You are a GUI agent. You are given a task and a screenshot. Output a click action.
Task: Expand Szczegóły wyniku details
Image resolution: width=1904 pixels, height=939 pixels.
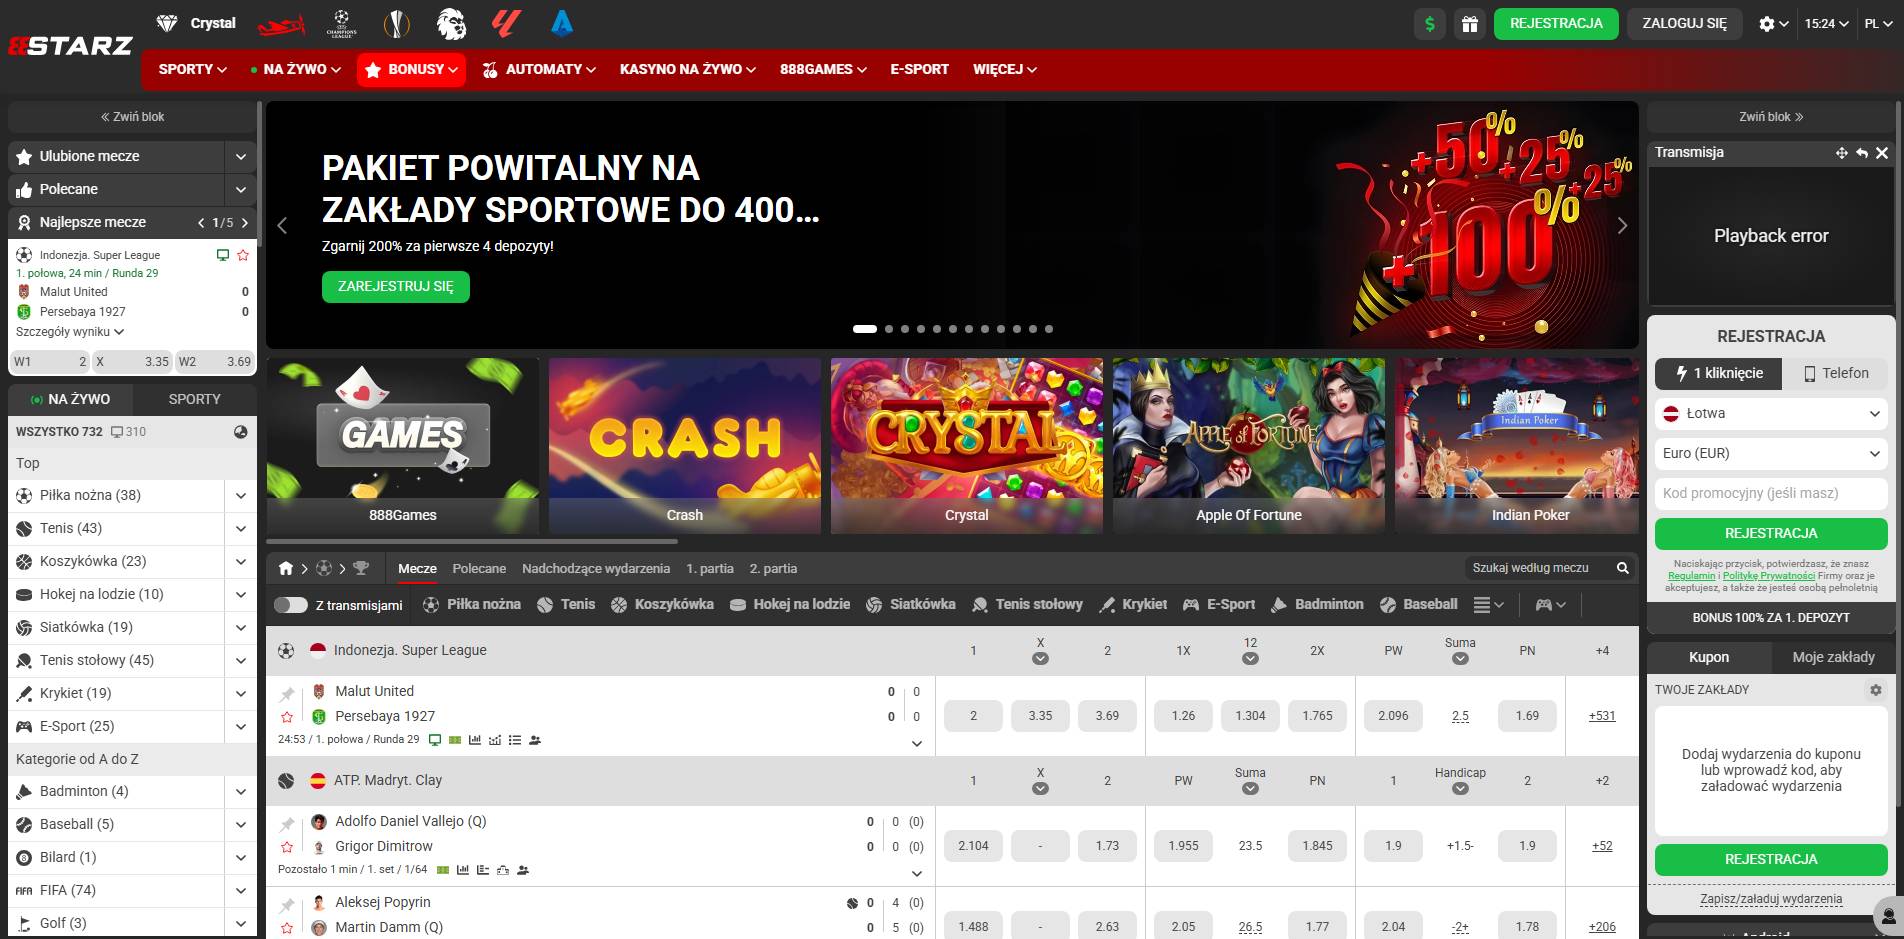(70, 332)
